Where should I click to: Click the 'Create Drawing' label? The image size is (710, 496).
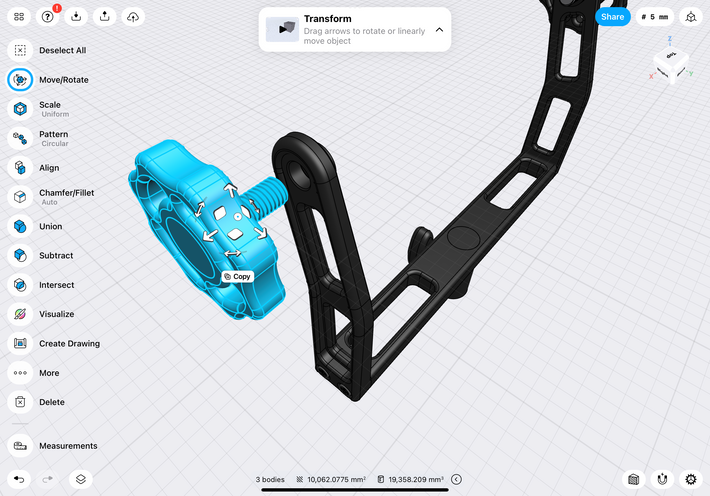point(69,343)
